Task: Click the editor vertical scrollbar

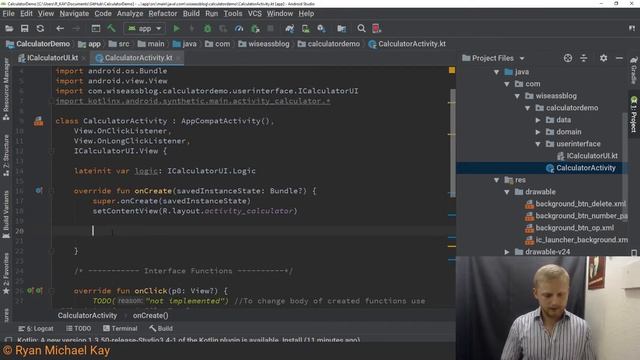Action: pyautogui.click(x=453, y=143)
